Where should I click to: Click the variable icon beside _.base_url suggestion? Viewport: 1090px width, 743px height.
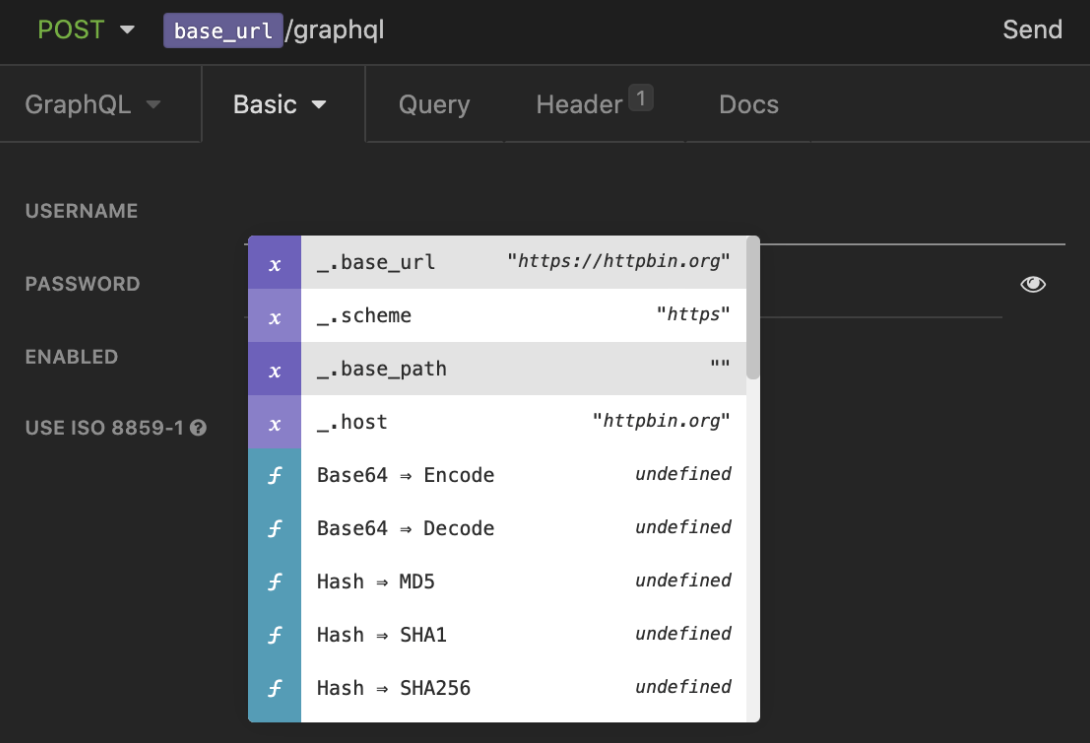[274, 262]
